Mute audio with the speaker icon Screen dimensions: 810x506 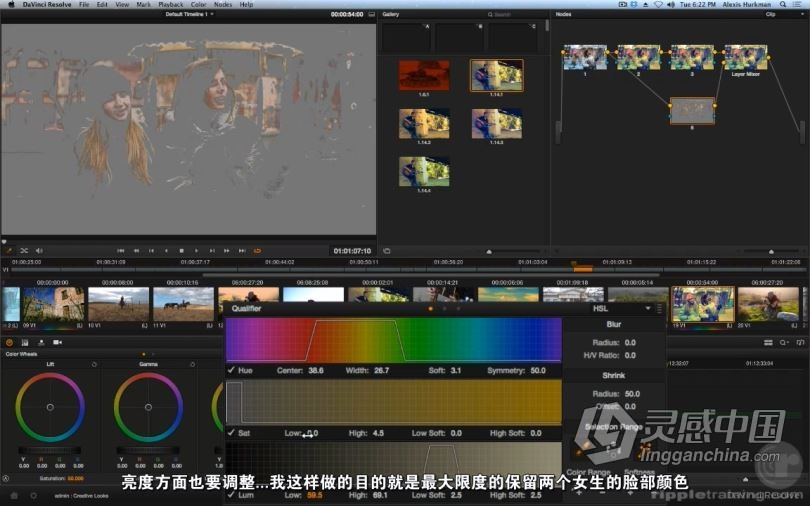click(39, 250)
